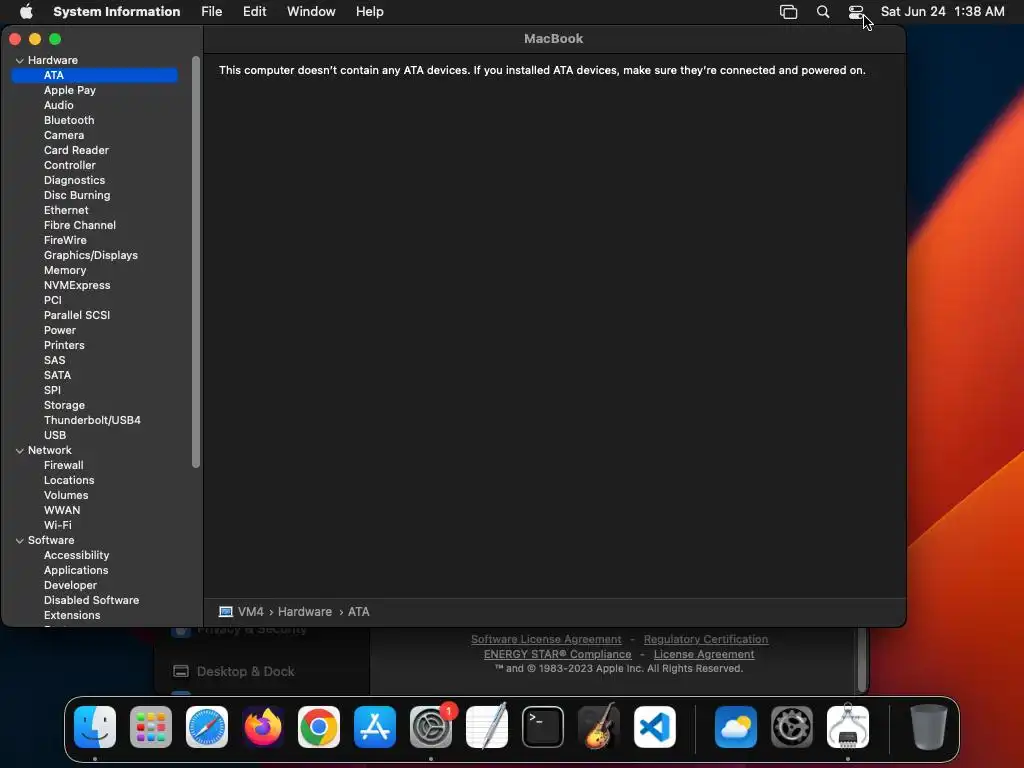Image resolution: width=1024 pixels, height=768 pixels.
Task: Click the date and time in menu bar
Action: click(x=942, y=12)
